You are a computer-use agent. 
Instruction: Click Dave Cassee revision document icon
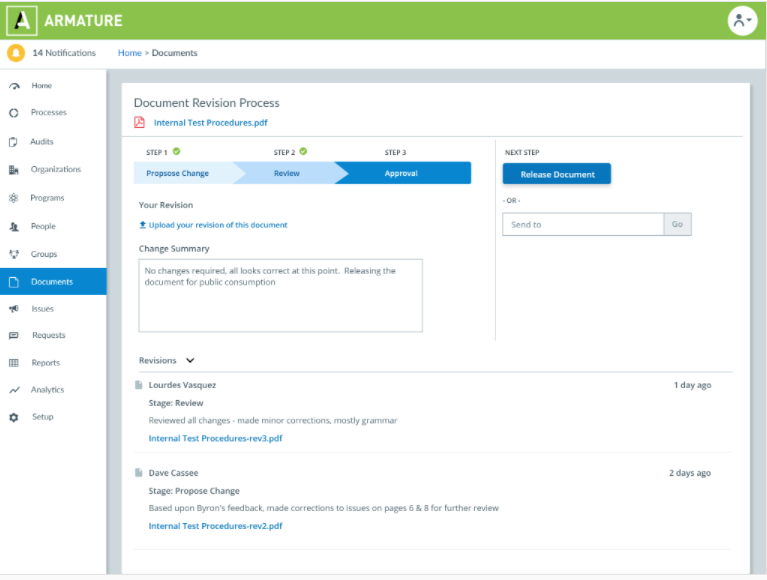pos(138,472)
